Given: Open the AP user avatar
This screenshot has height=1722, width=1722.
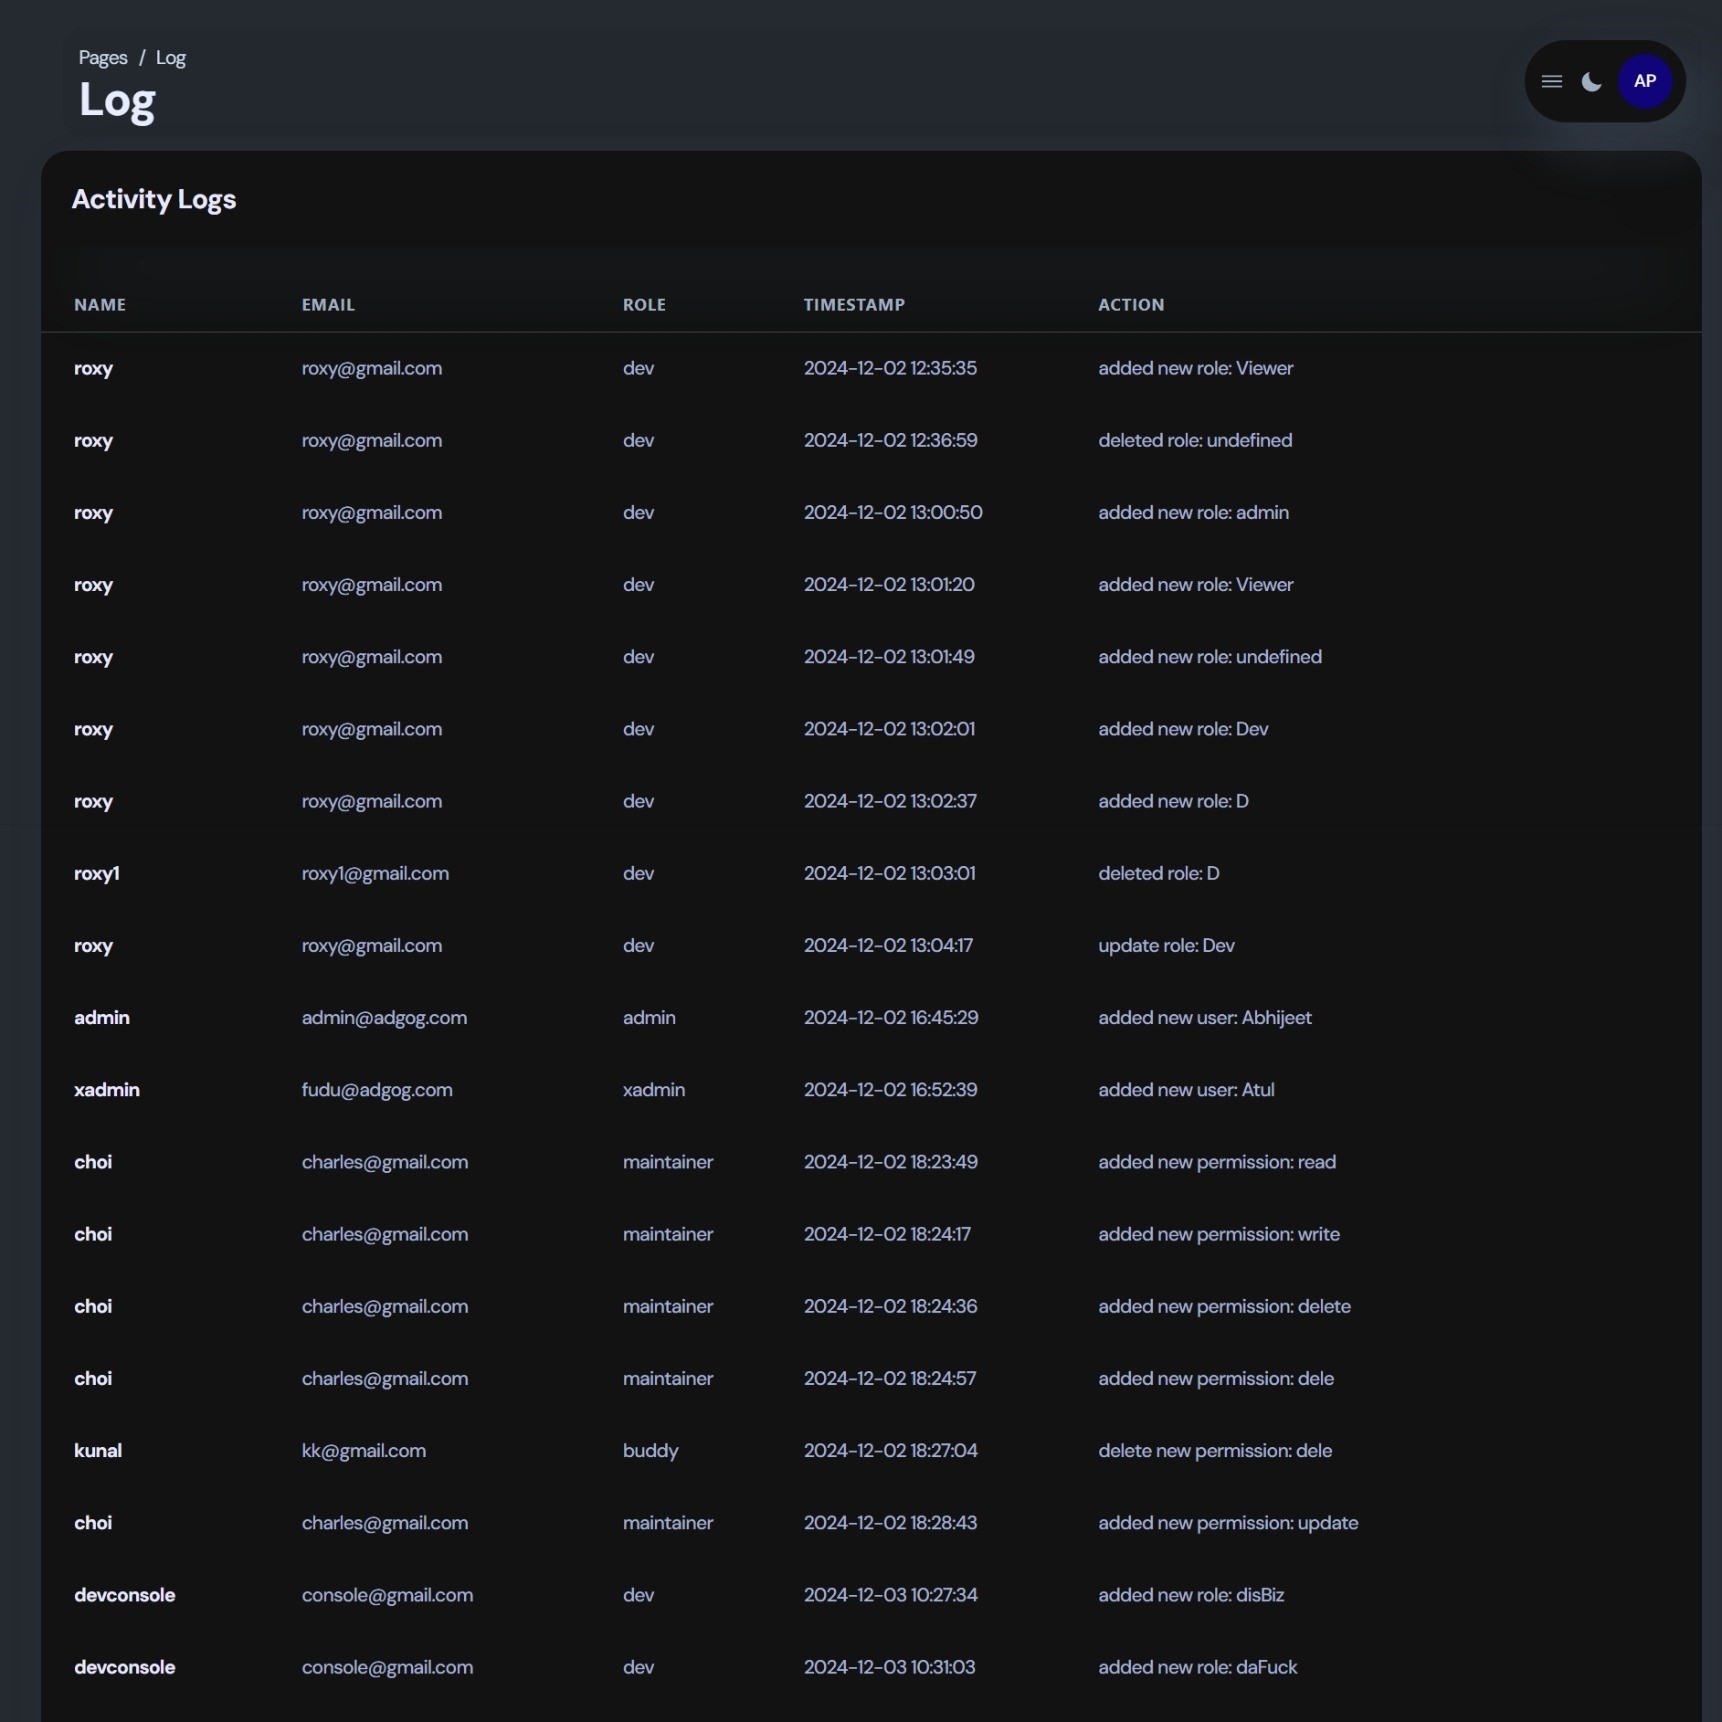Looking at the screenshot, I should click(x=1644, y=82).
